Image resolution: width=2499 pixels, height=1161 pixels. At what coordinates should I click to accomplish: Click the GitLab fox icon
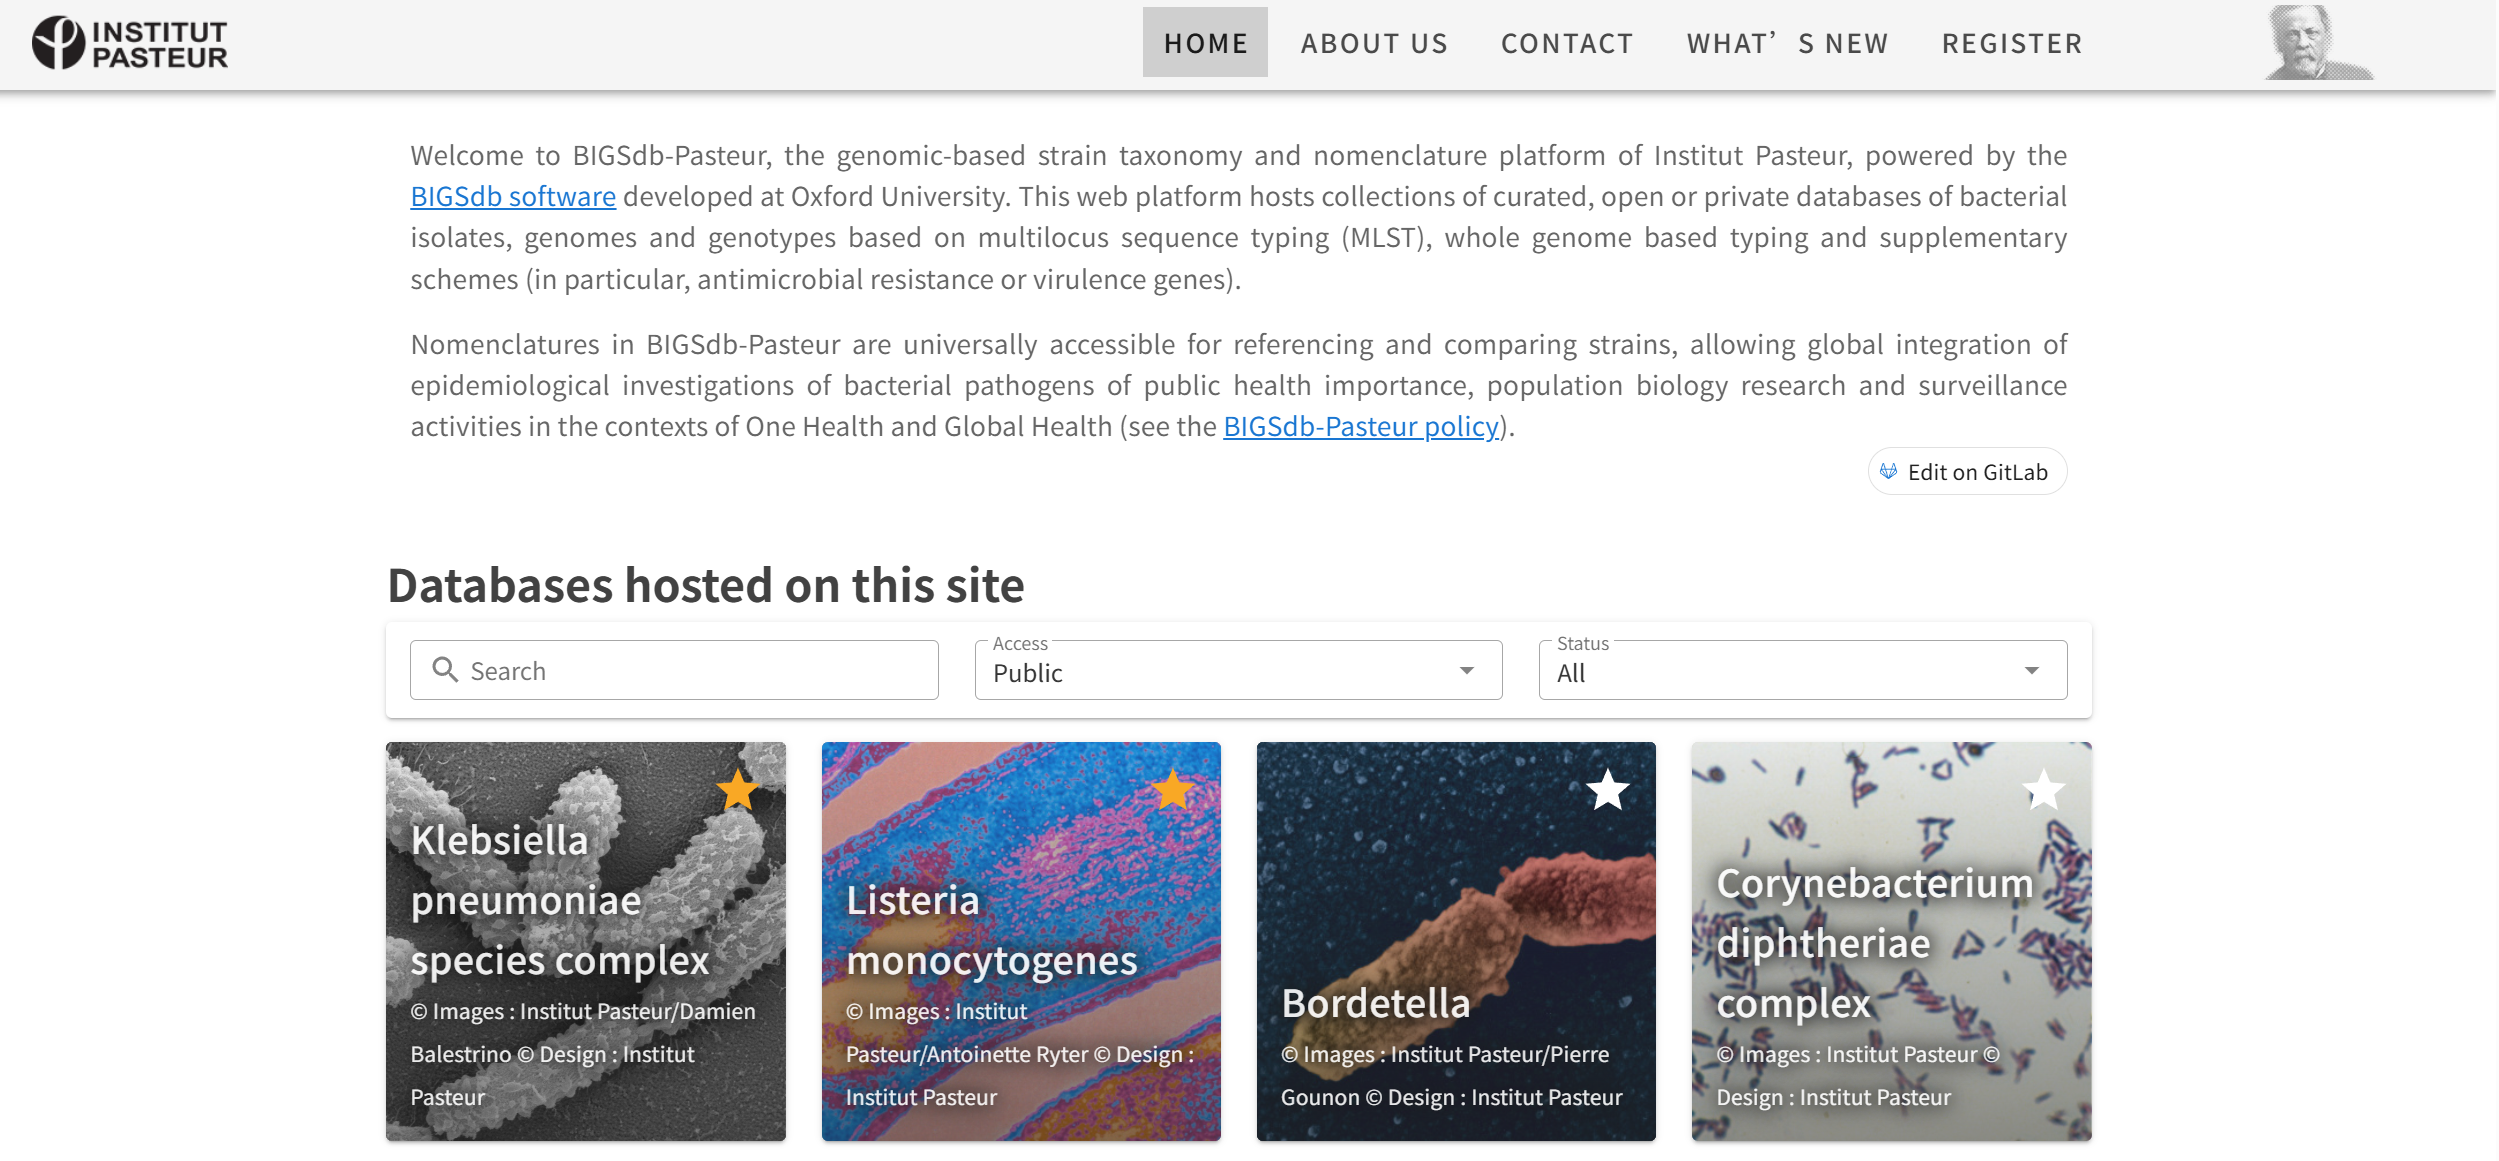(x=1888, y=472)
